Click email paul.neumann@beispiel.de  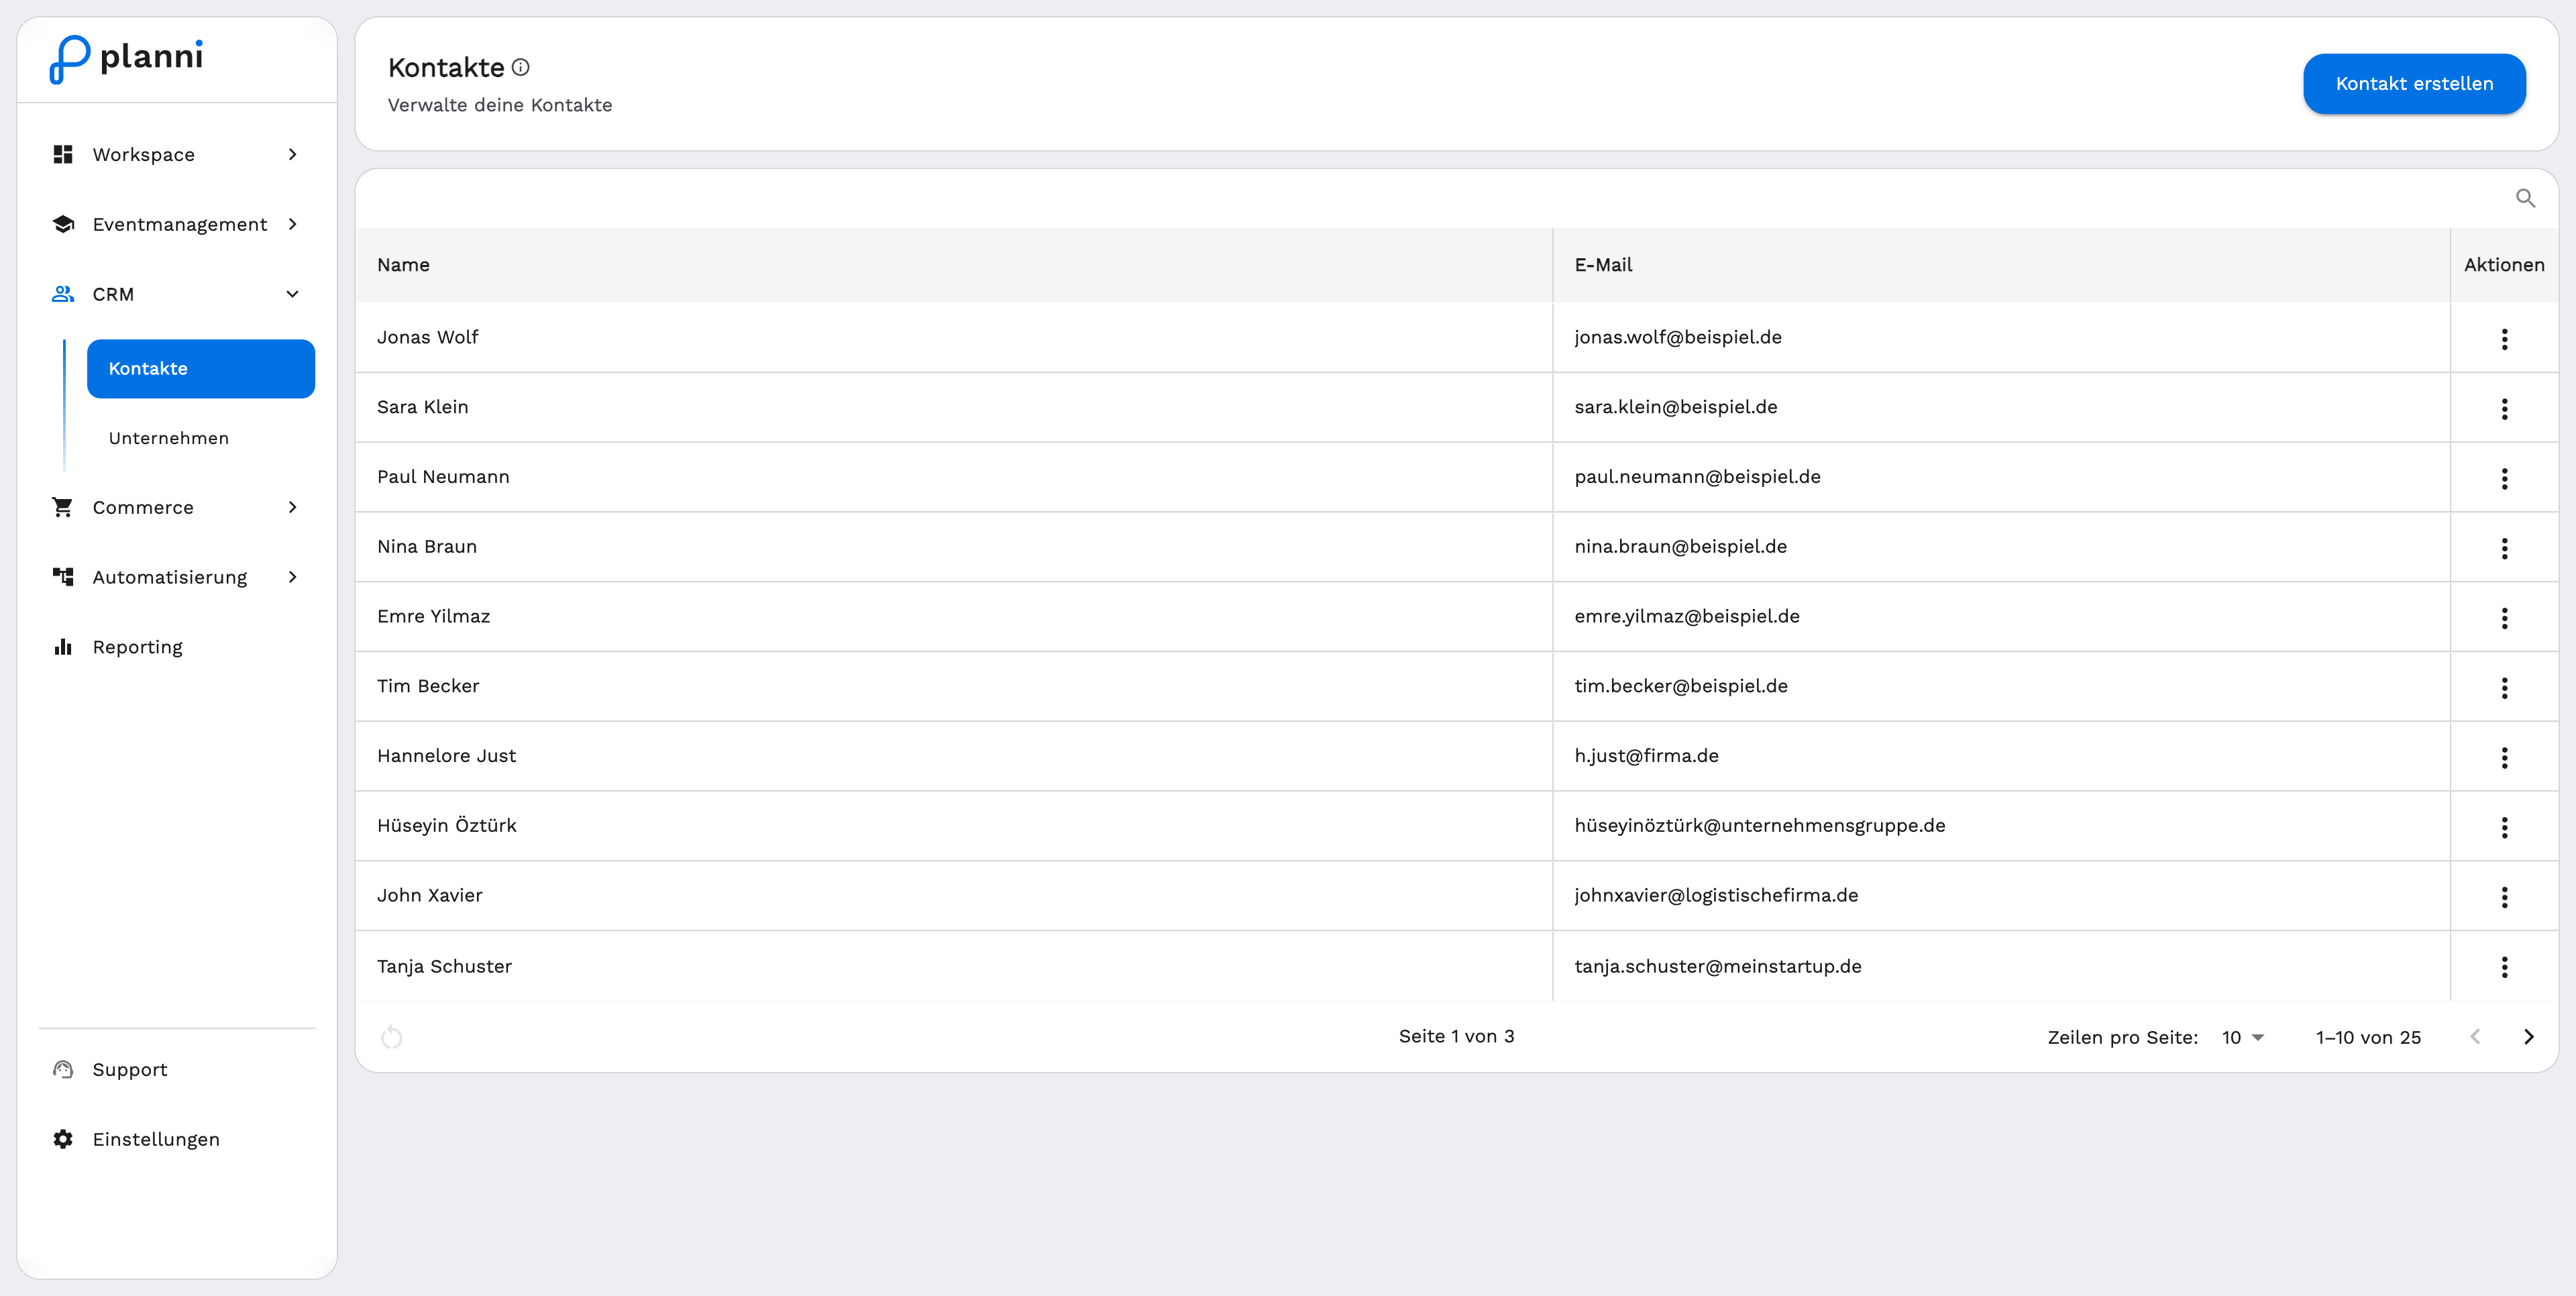point(1697,477)
